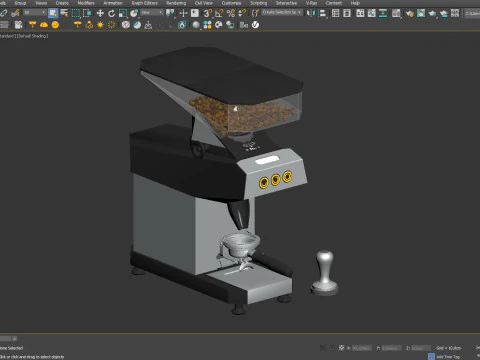Click the Select and Manipulate icon
The width and height of the screenshot is (480, 360).
click(183, 13)
